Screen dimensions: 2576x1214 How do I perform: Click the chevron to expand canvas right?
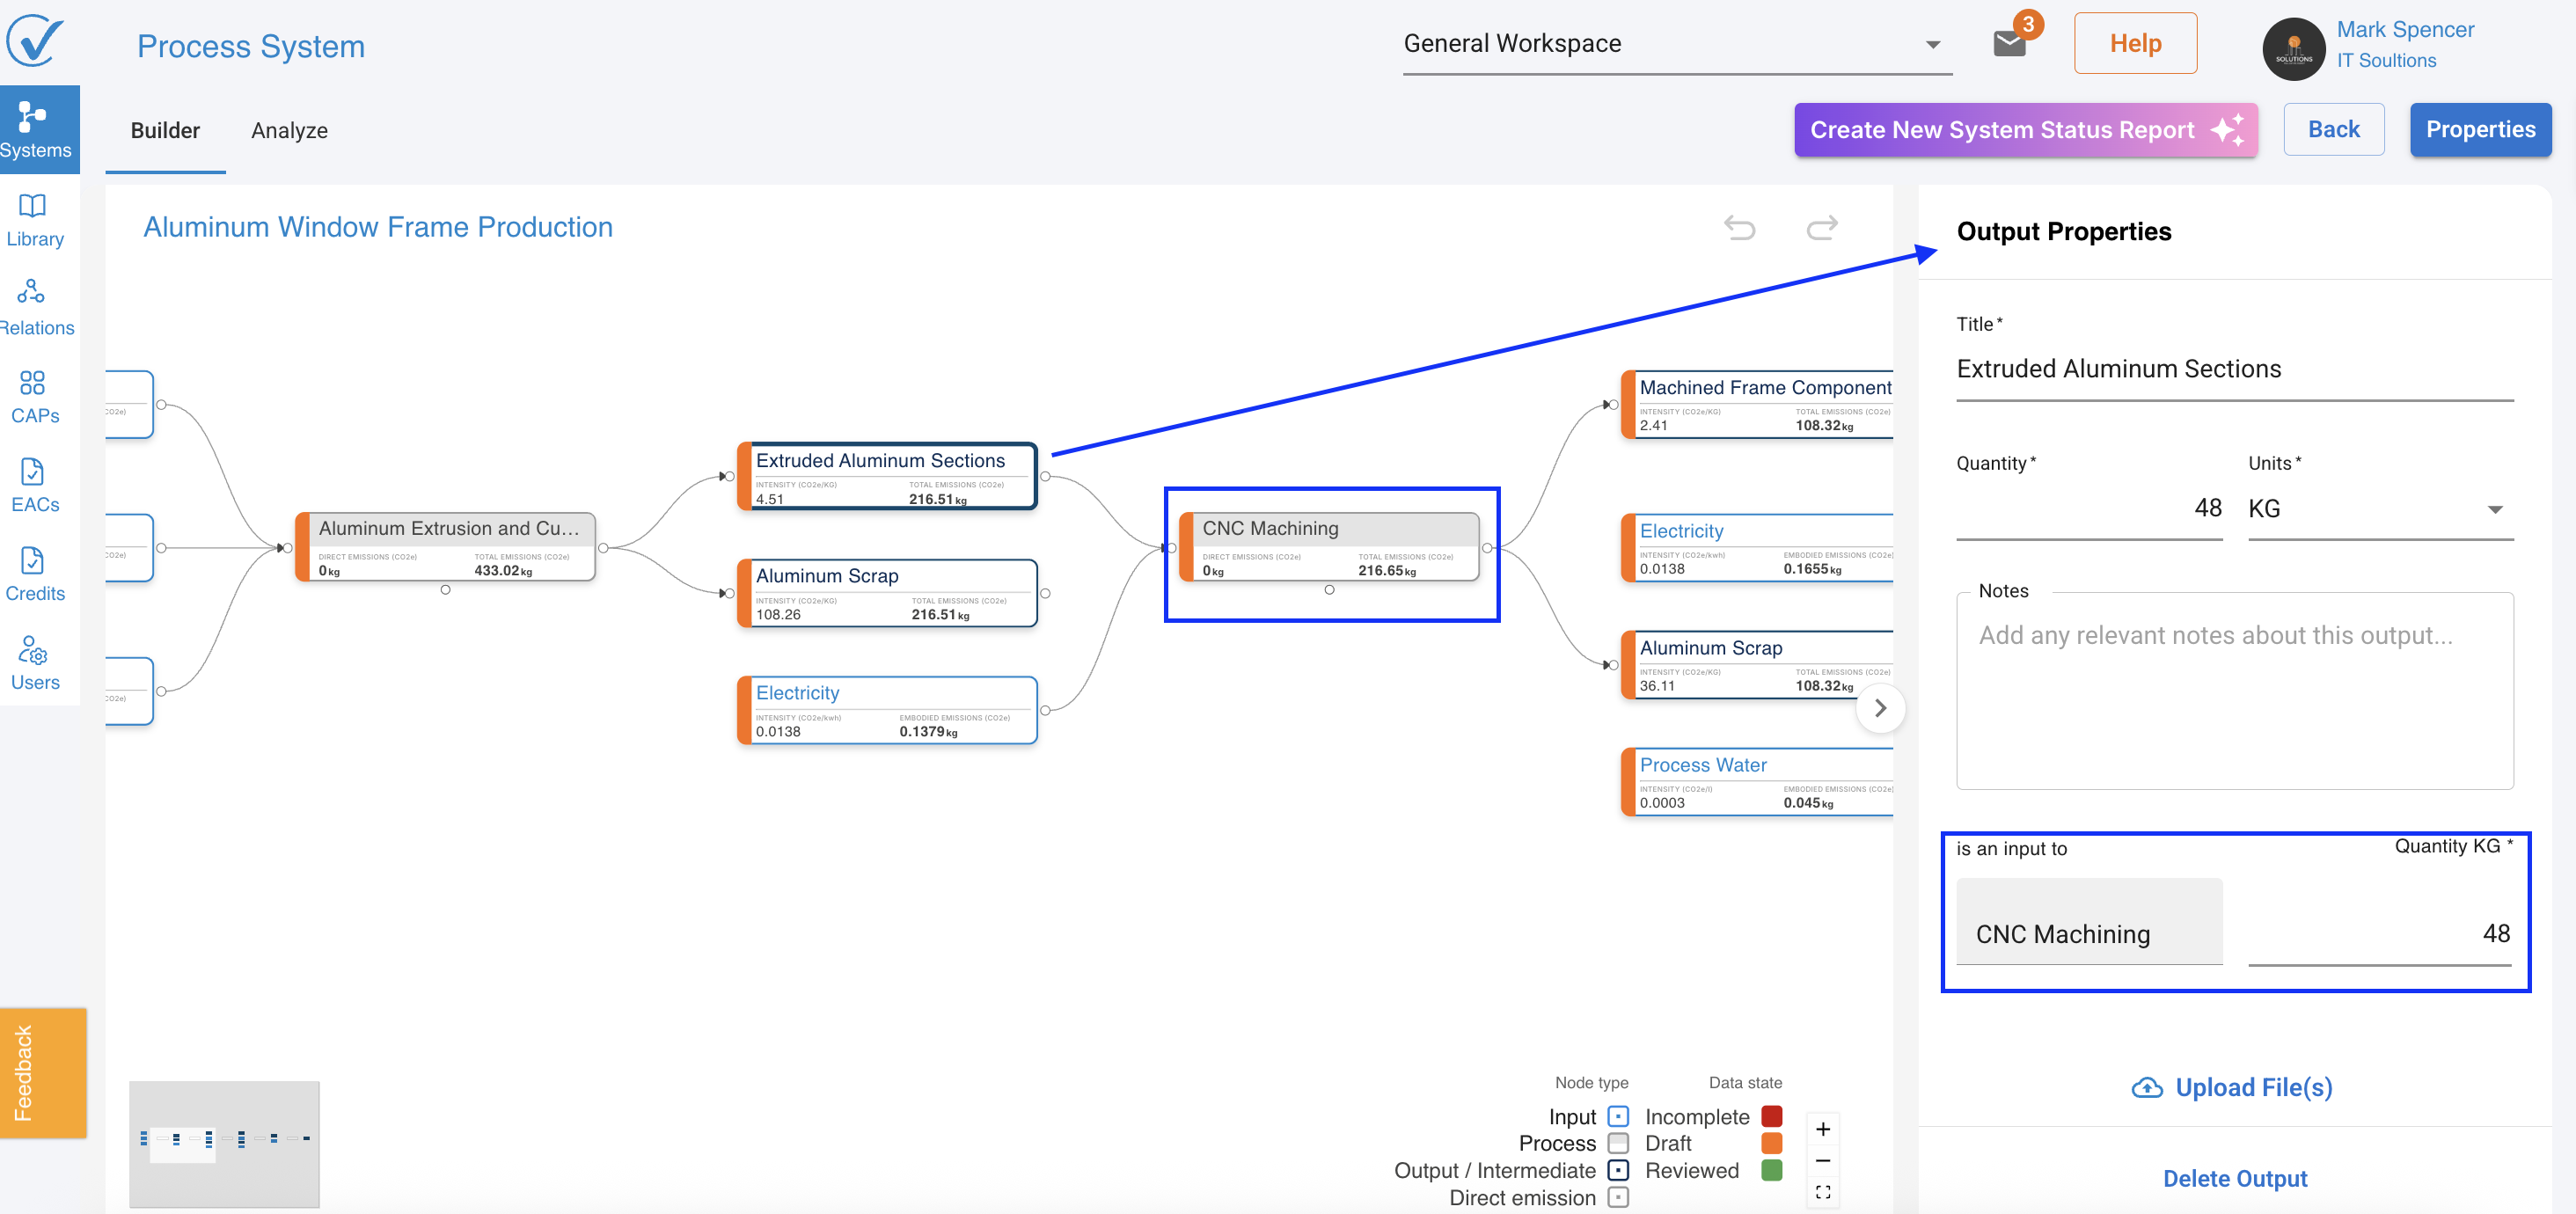pos(1880,708)
